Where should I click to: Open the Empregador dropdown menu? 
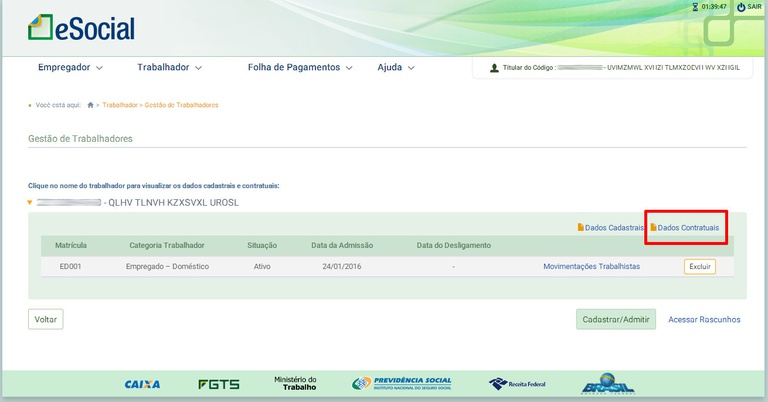tap(70, 67)
